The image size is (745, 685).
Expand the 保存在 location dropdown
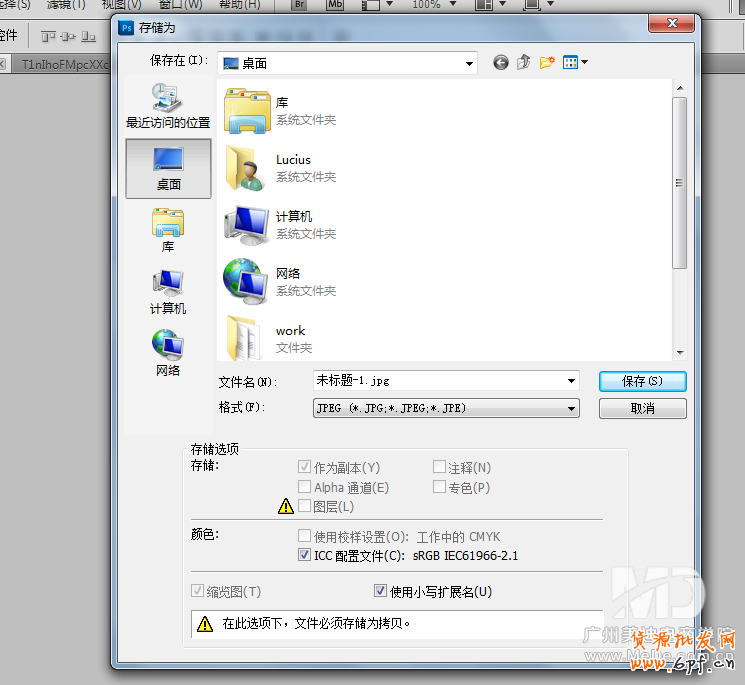pyautogui.click(x=469, y=63)
